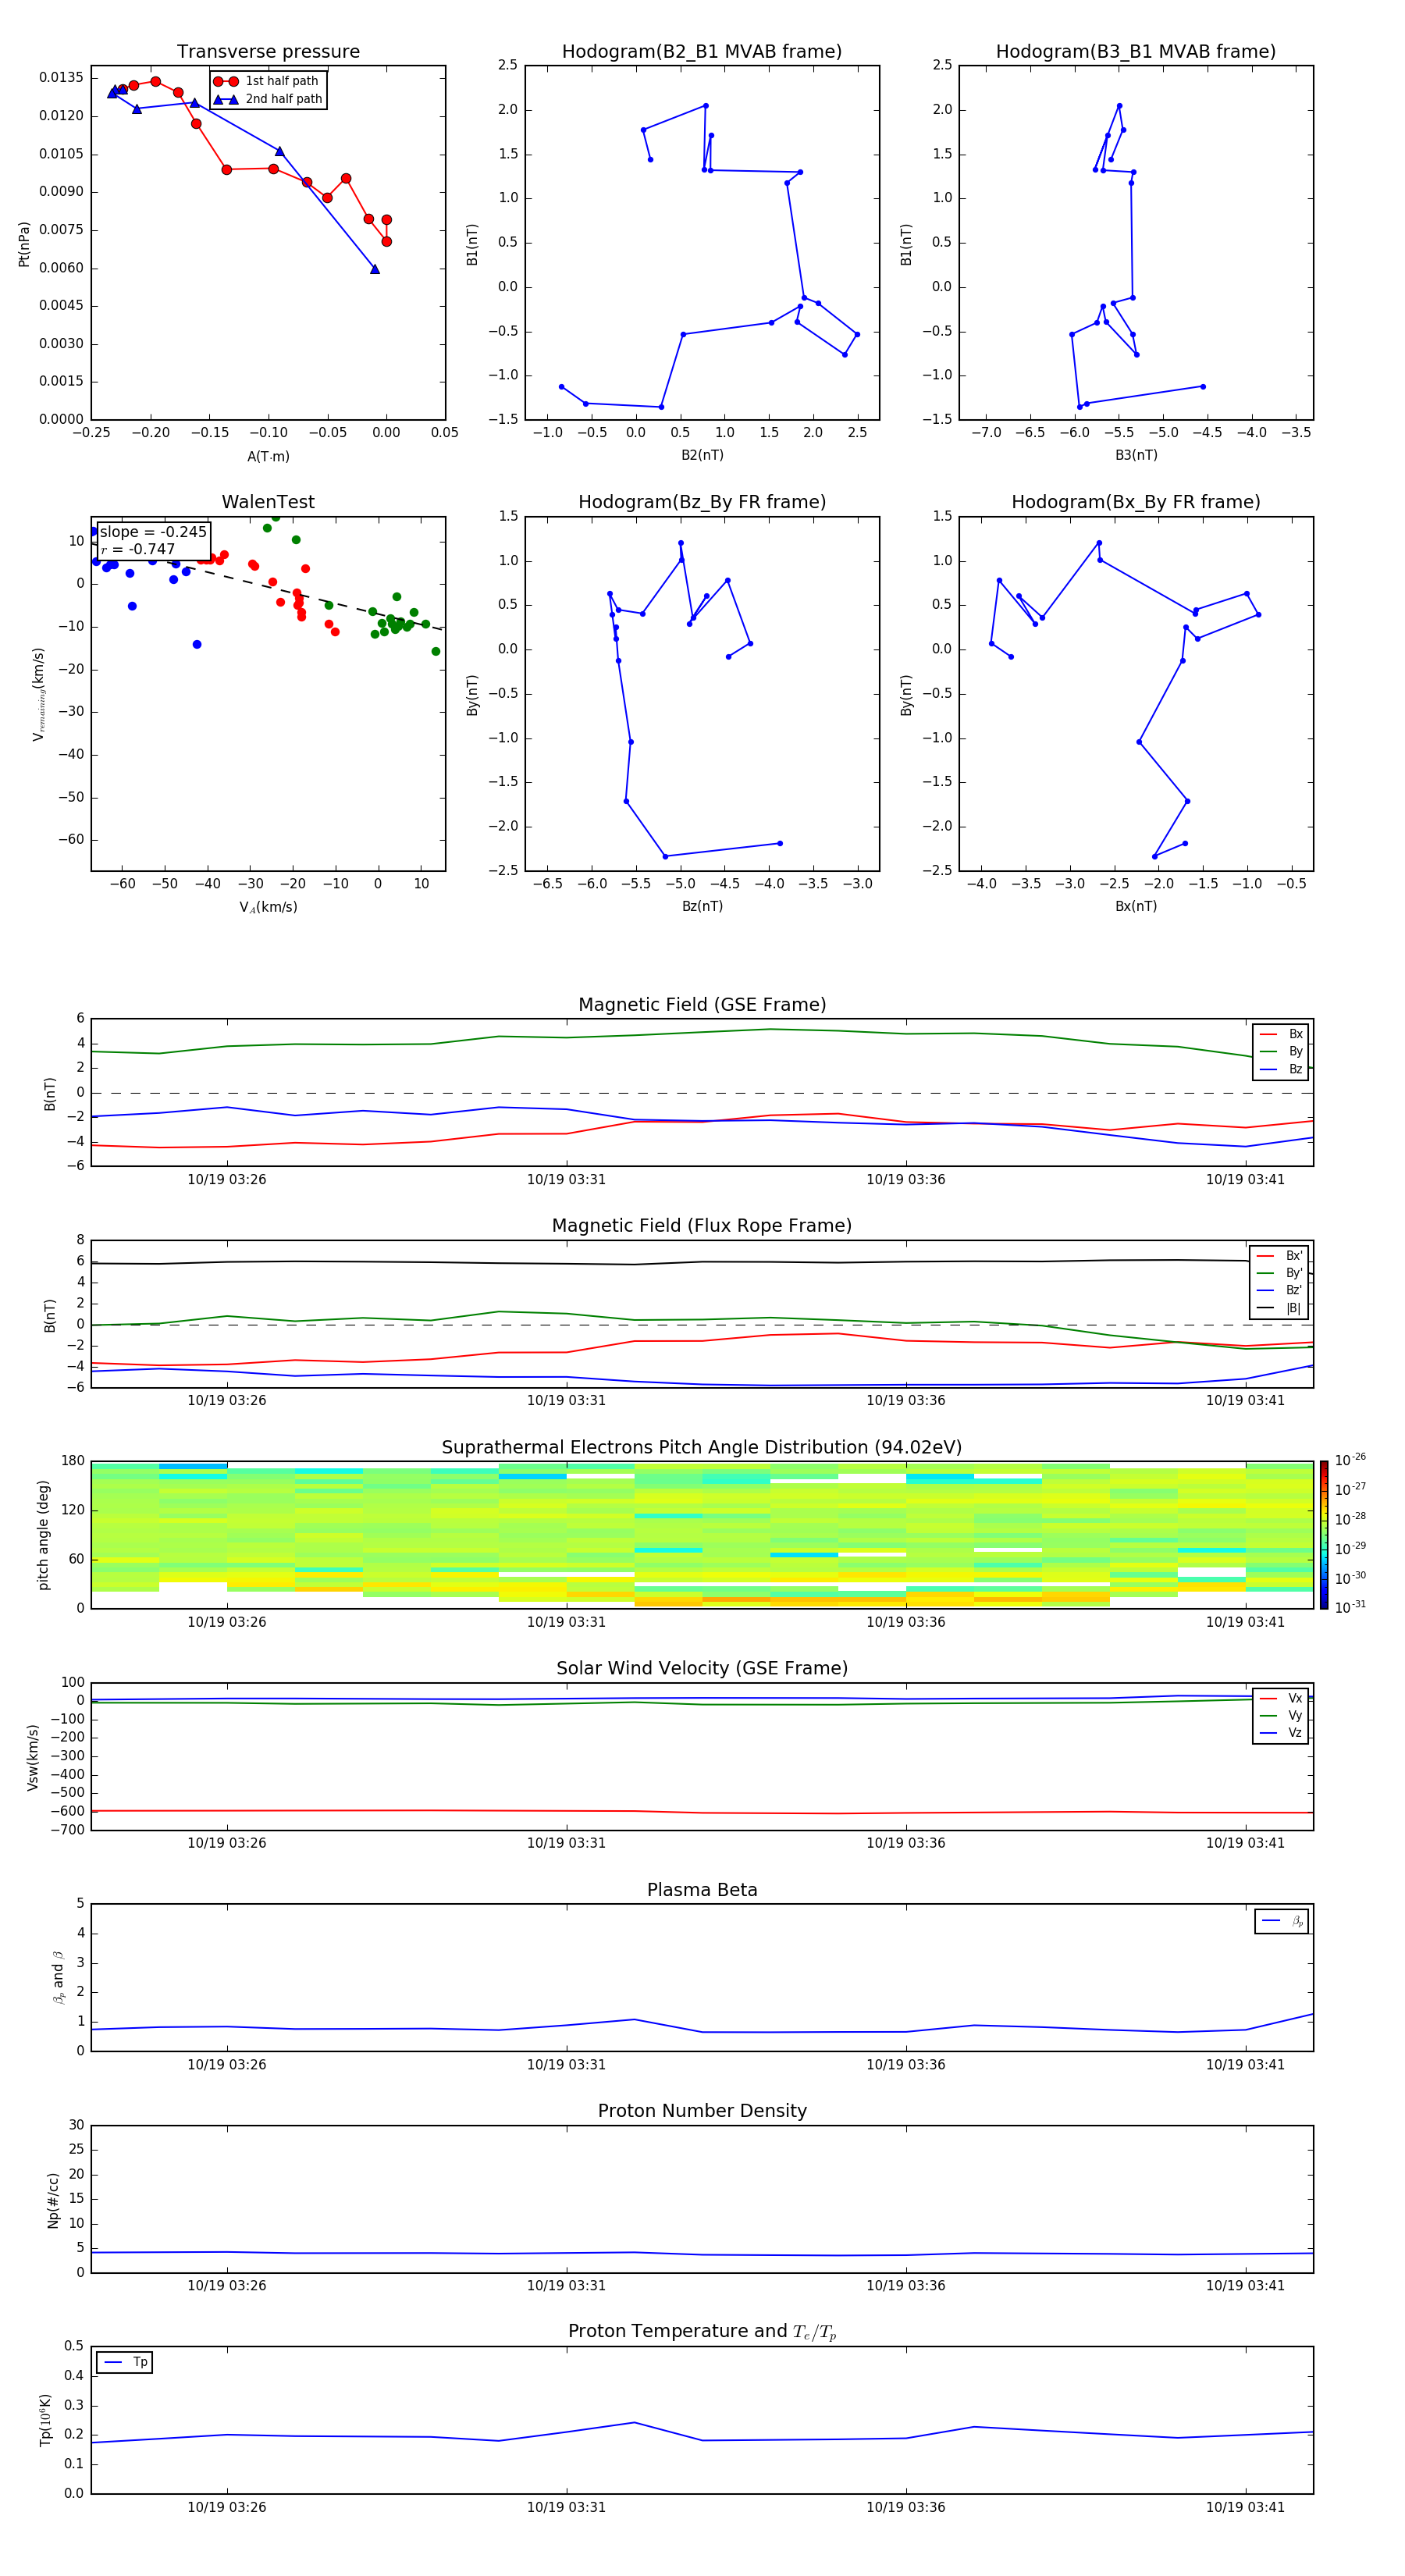Click the 10^-26 colorbar tick label
The width and height of the screenshot is (1405, 2576).
tap(1350, 1460)
